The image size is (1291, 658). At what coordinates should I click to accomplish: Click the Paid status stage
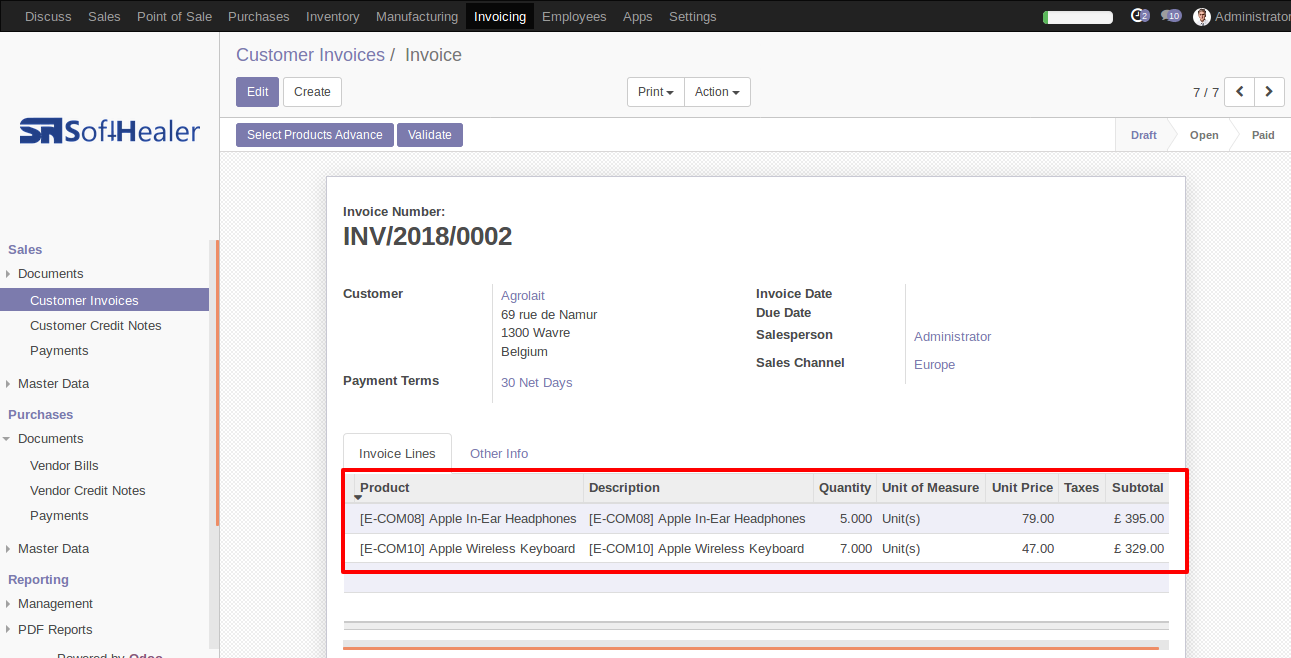tap(1263, 135)
